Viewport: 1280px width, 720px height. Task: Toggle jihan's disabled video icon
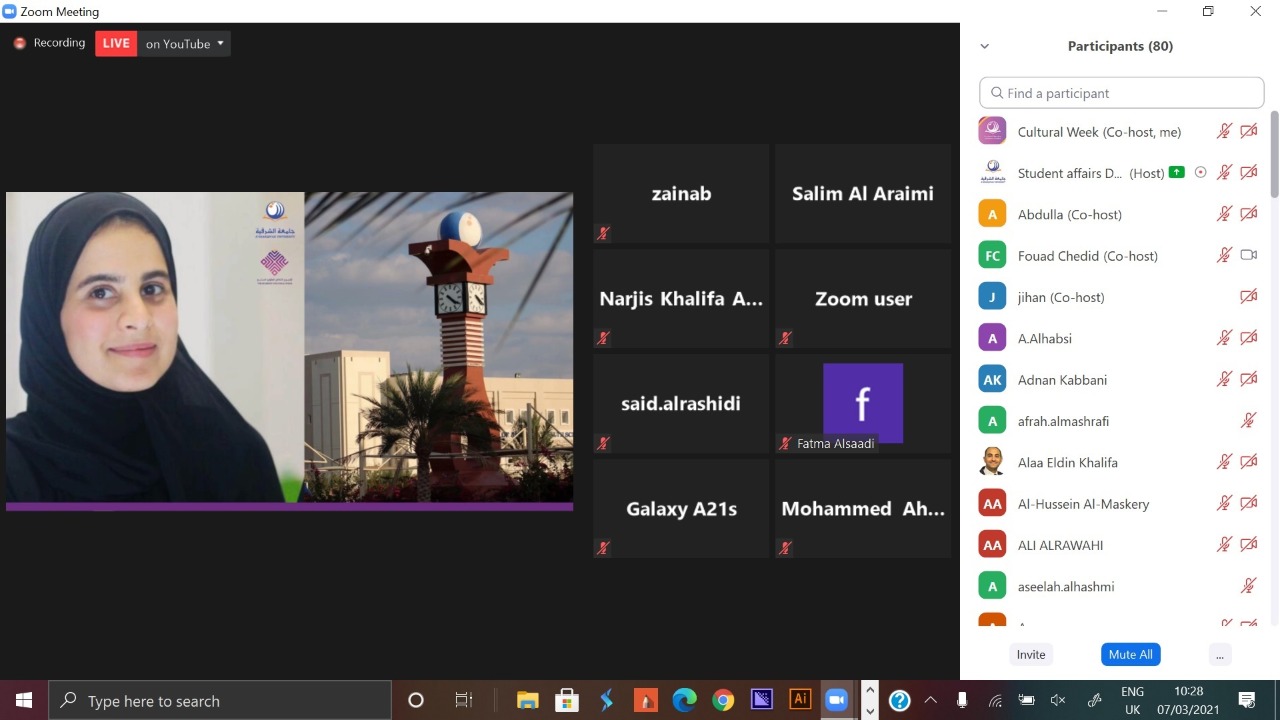click(x=1248, y=297)
